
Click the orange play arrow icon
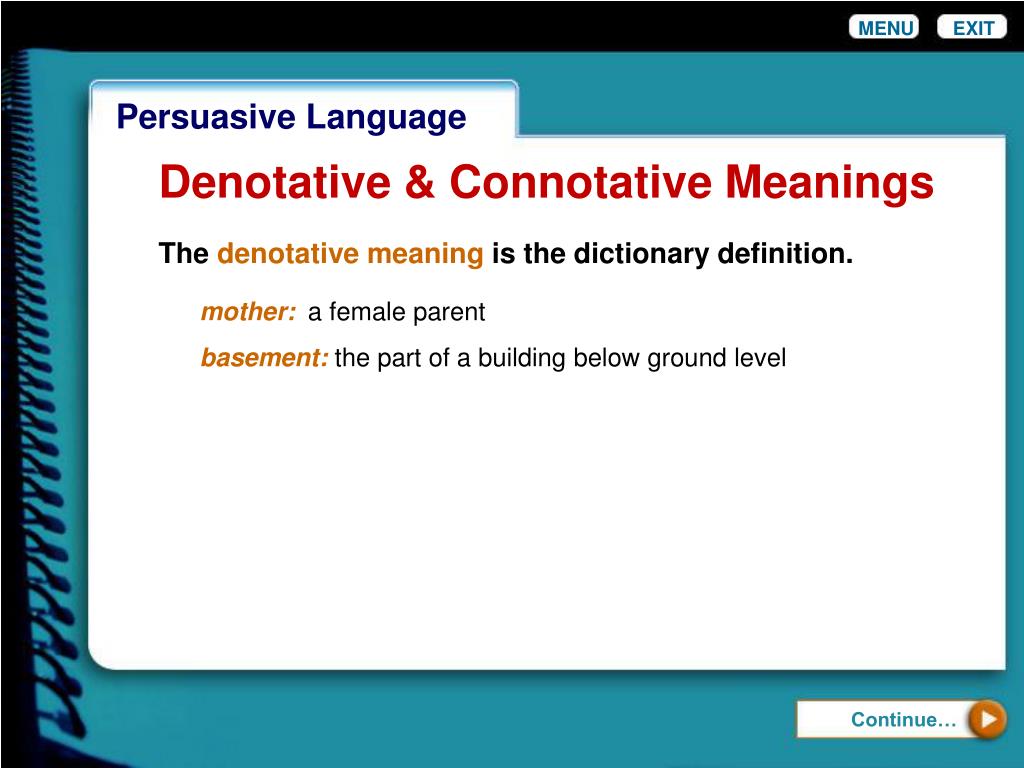tap(987, 719)
